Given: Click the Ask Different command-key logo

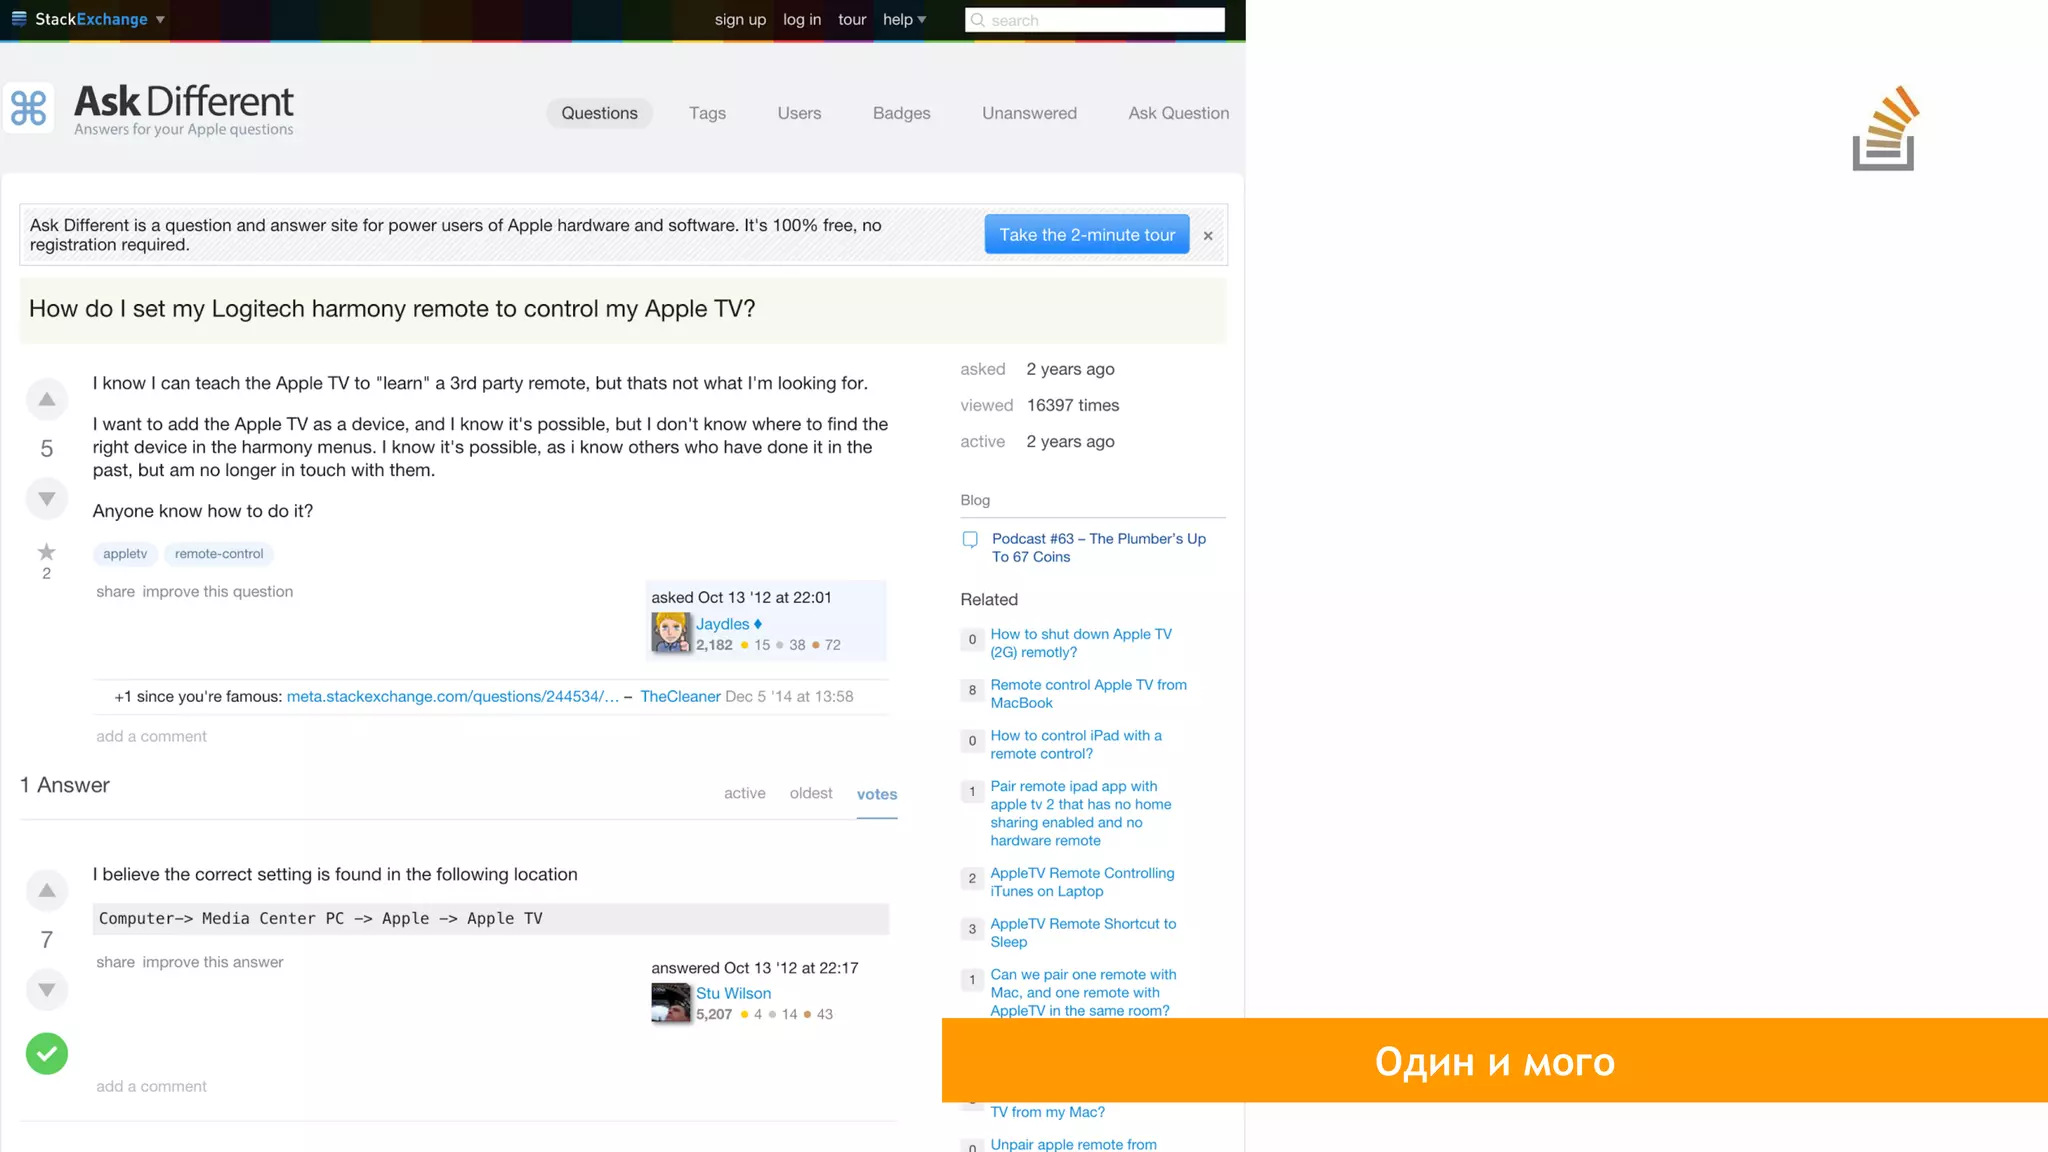Looking at the screenshot, I should point(29,109).
